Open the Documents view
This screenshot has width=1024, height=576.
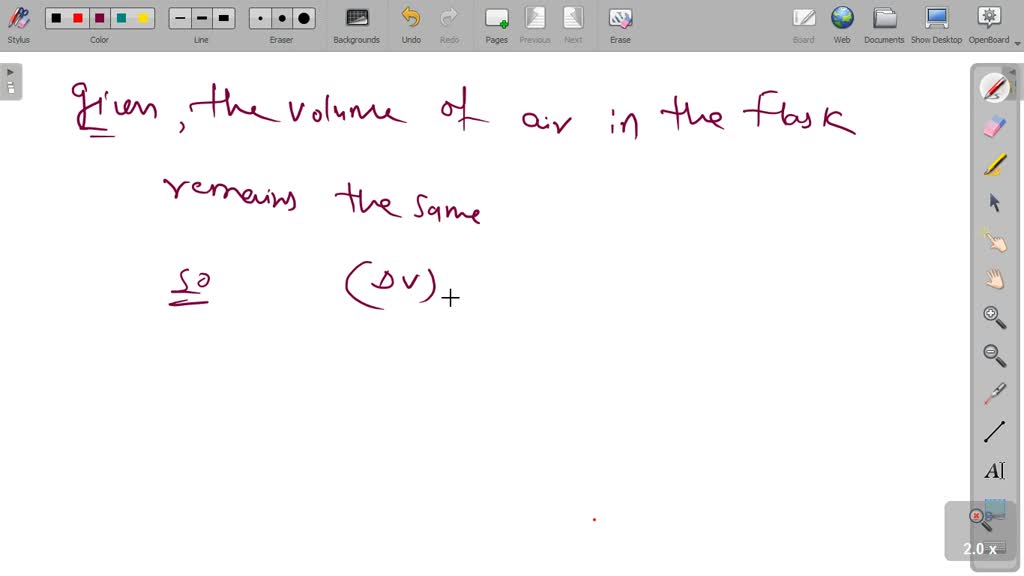884,25
